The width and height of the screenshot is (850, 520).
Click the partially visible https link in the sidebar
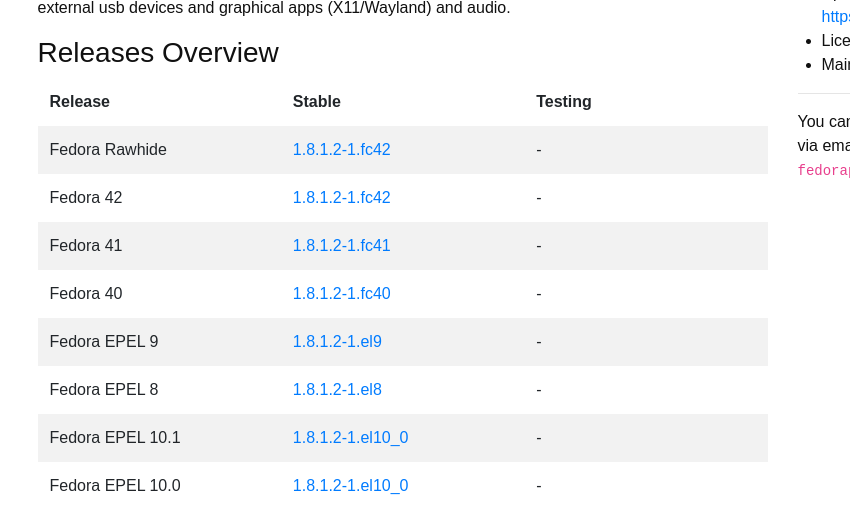pos(835,16)
